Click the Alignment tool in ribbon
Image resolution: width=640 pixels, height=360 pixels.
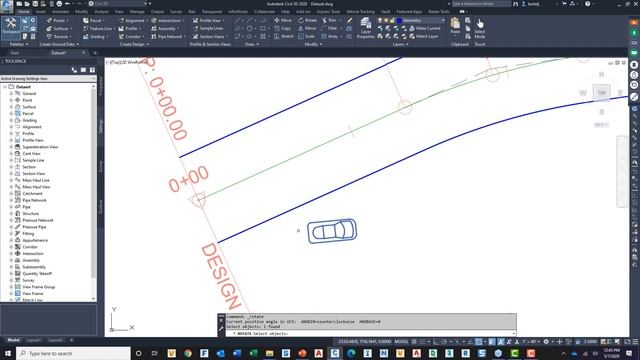(132, 20)
